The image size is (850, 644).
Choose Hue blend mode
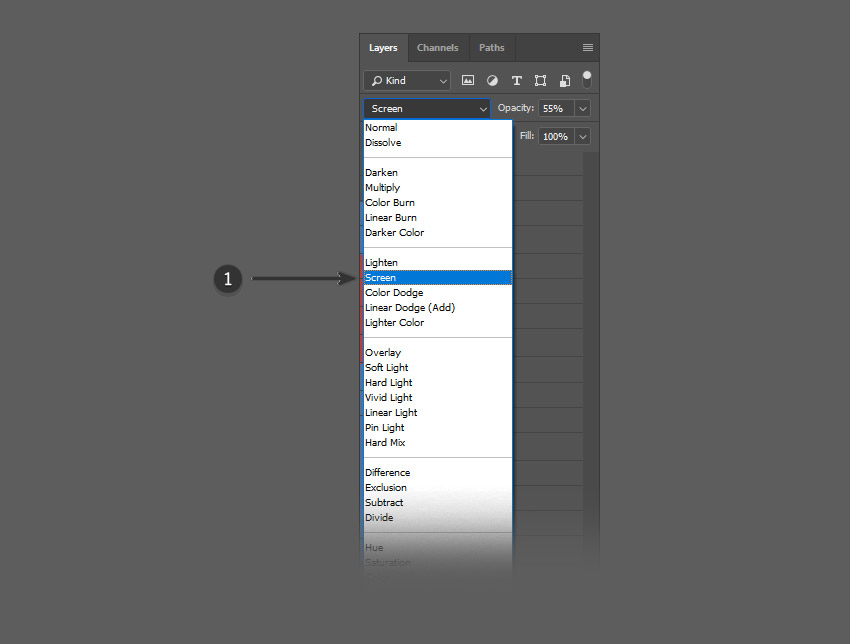(438, 548)
